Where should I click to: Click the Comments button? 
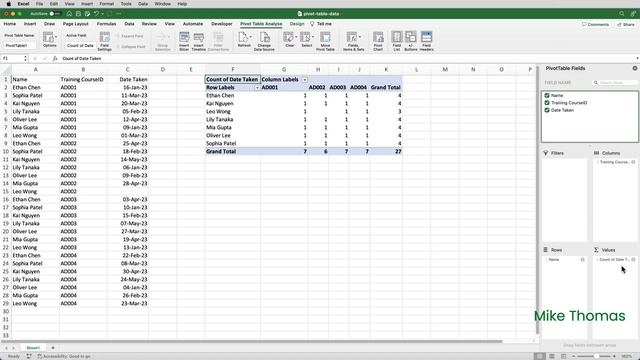tap(595, 24)
